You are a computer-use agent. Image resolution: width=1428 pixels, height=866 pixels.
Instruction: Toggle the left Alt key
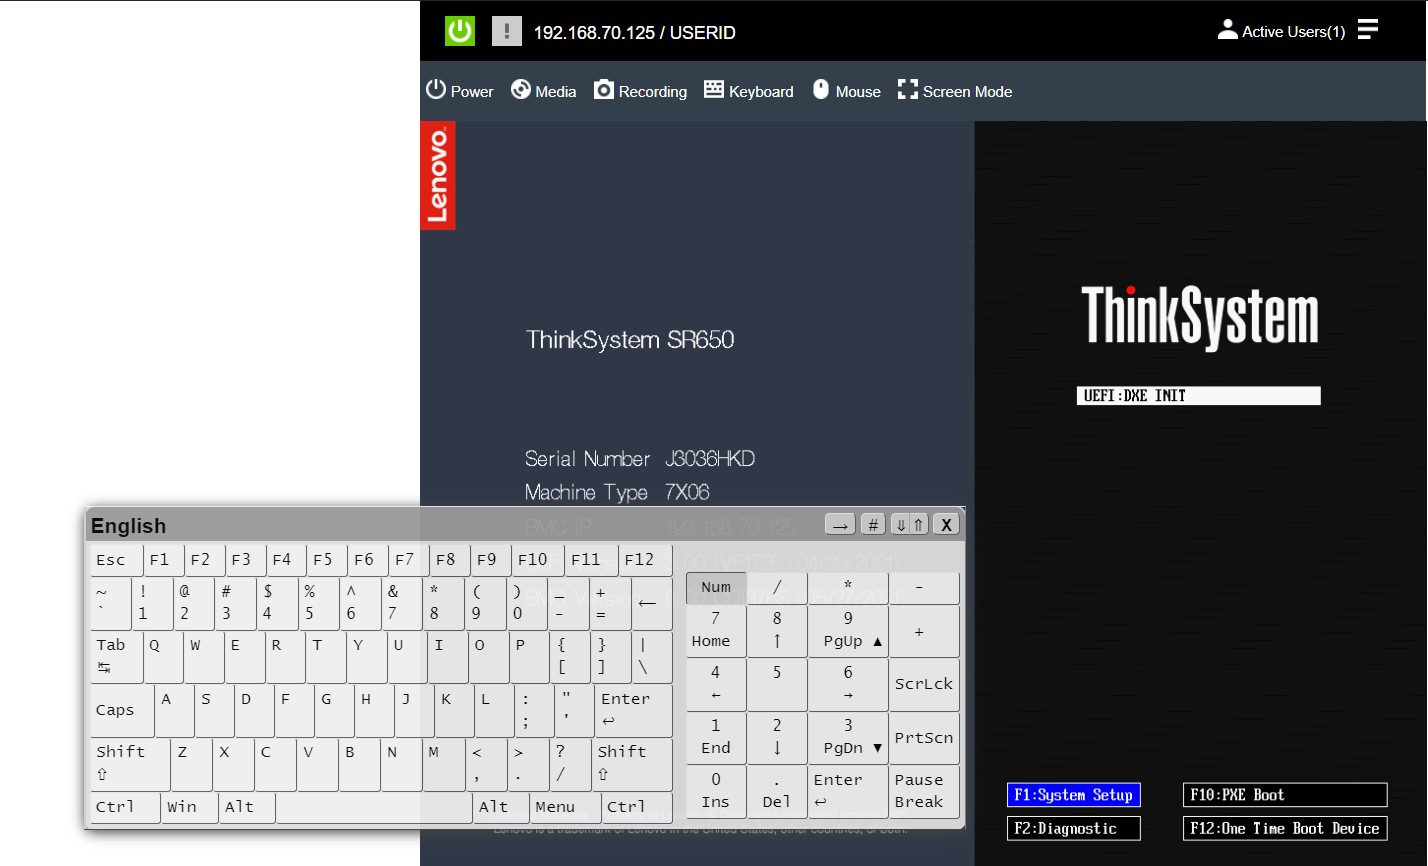click(x=246, y=807)
